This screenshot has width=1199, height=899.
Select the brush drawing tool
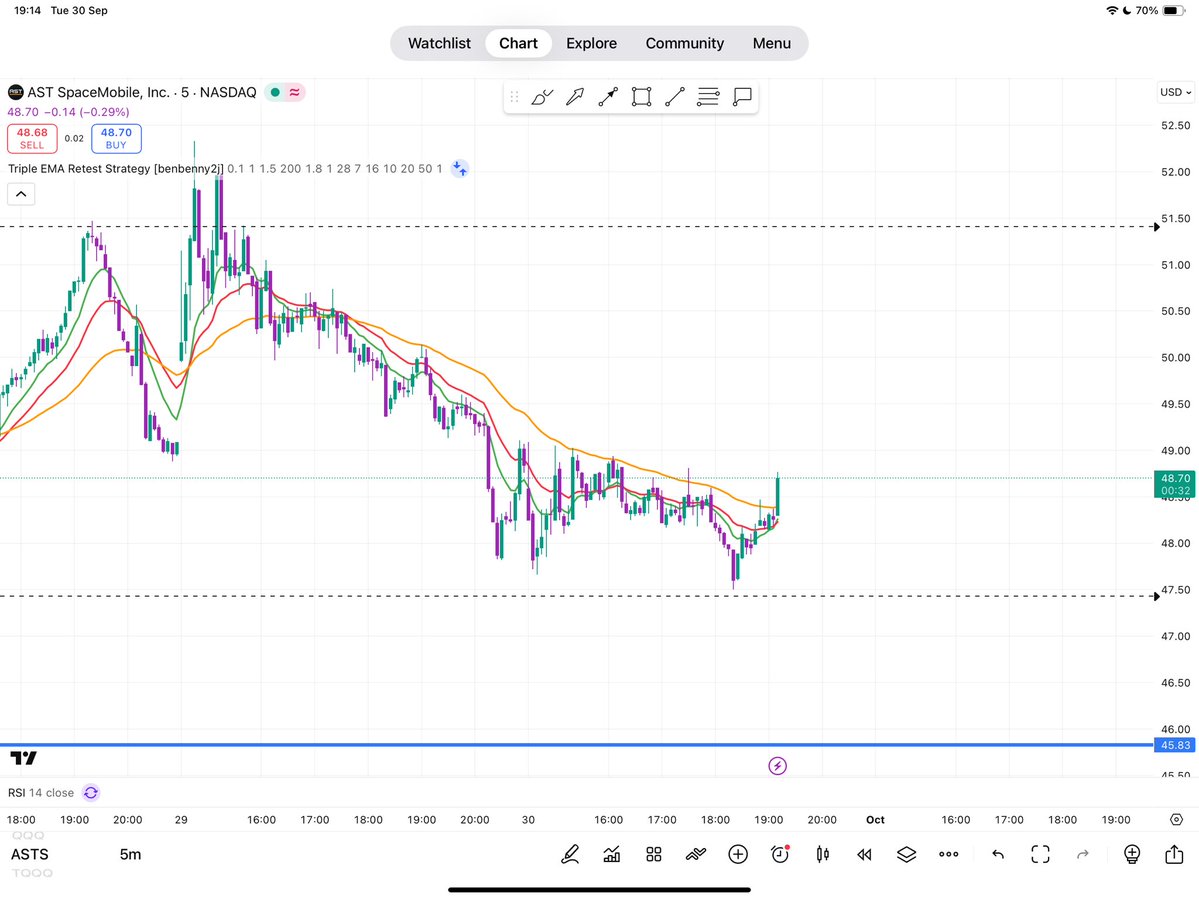click(x=541, y=97)
